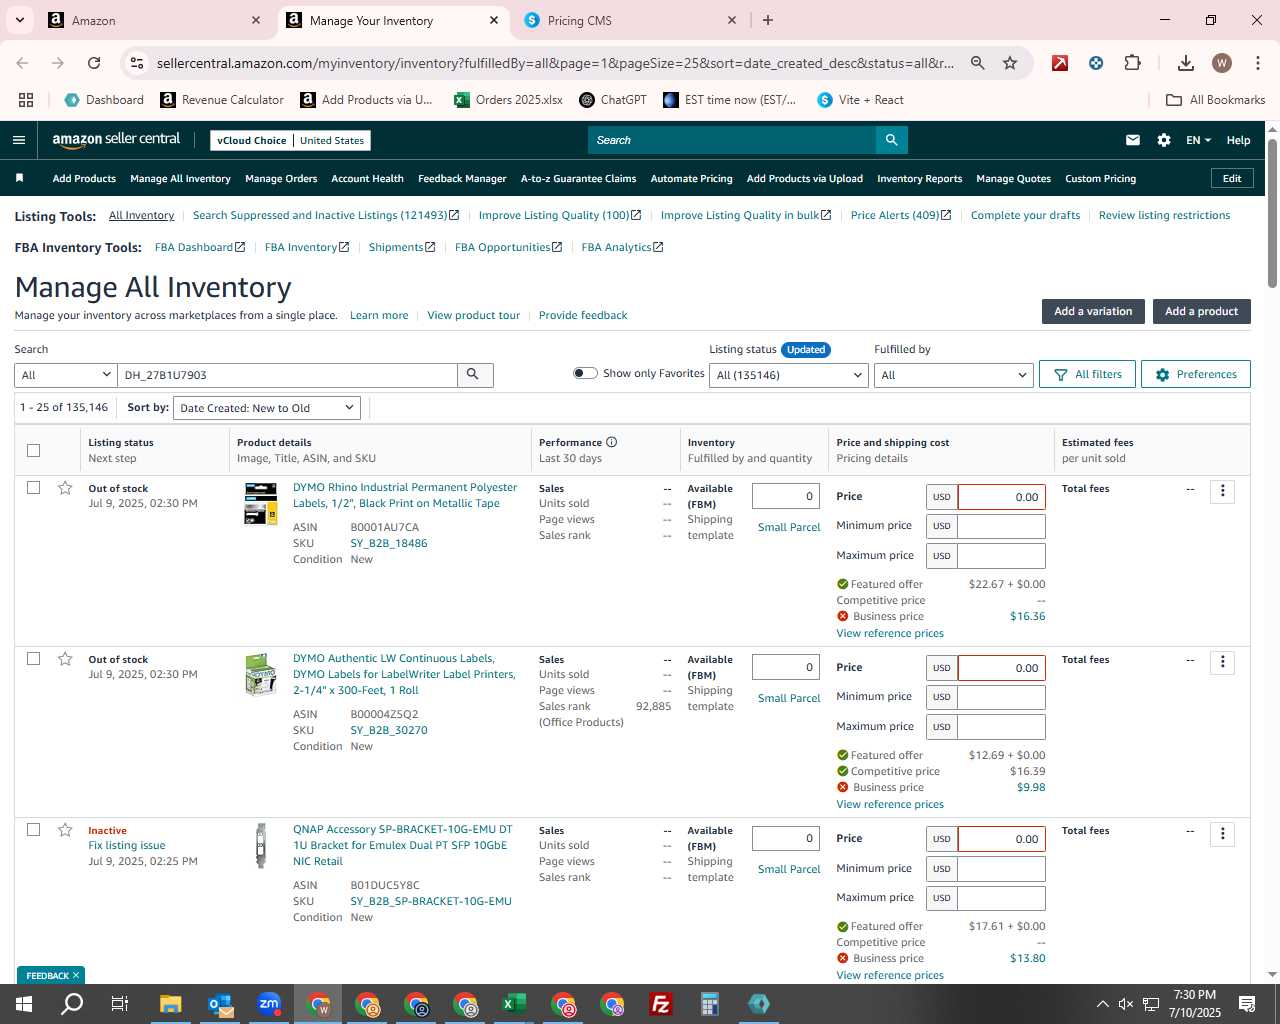Click the Amazon Seller Central logo

coord(116,140)
